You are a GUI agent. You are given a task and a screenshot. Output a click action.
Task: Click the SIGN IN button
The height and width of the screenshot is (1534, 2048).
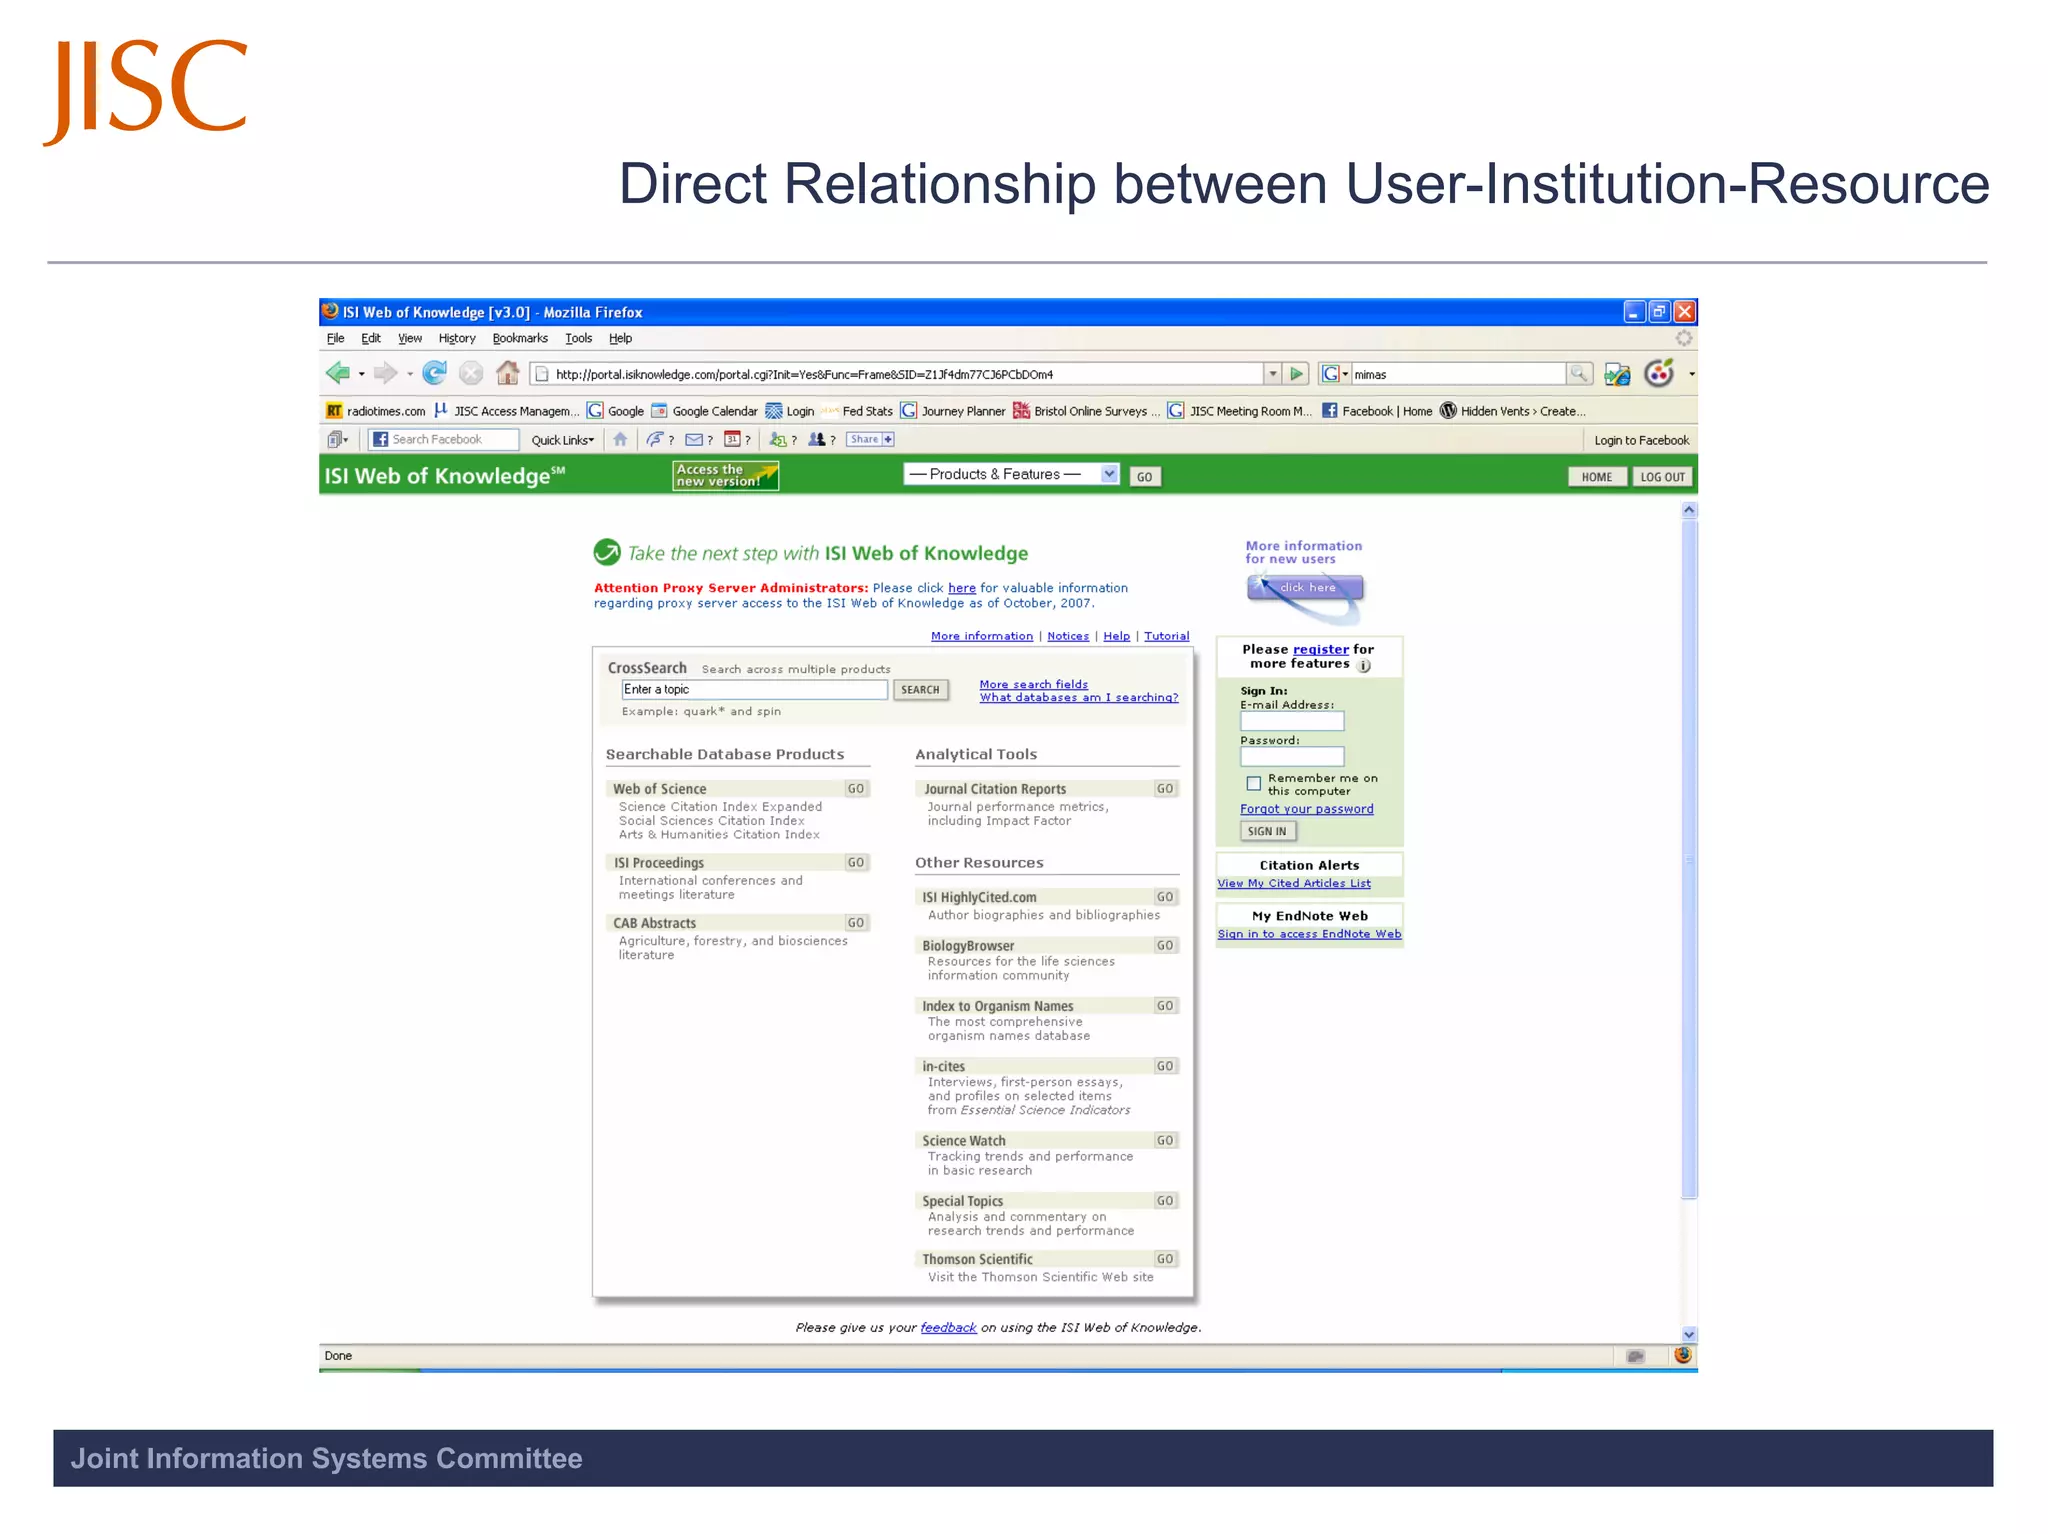coord(1267,831)
